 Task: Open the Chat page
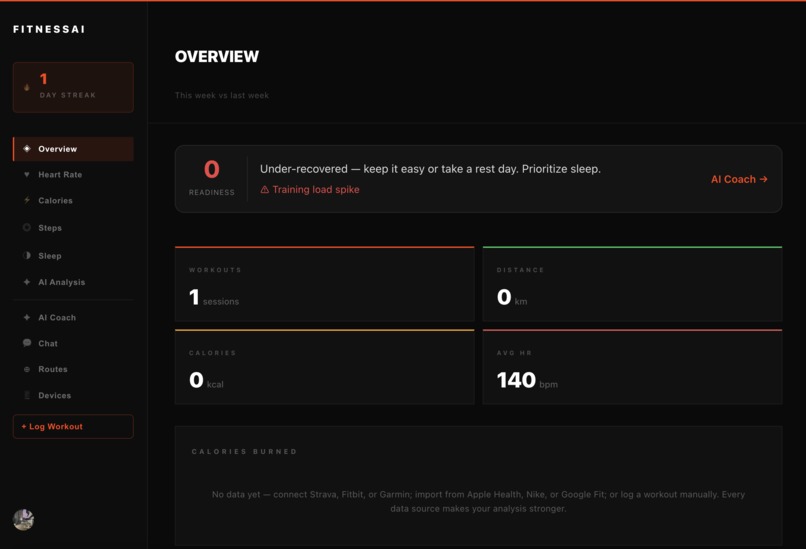tap(73, 343)
